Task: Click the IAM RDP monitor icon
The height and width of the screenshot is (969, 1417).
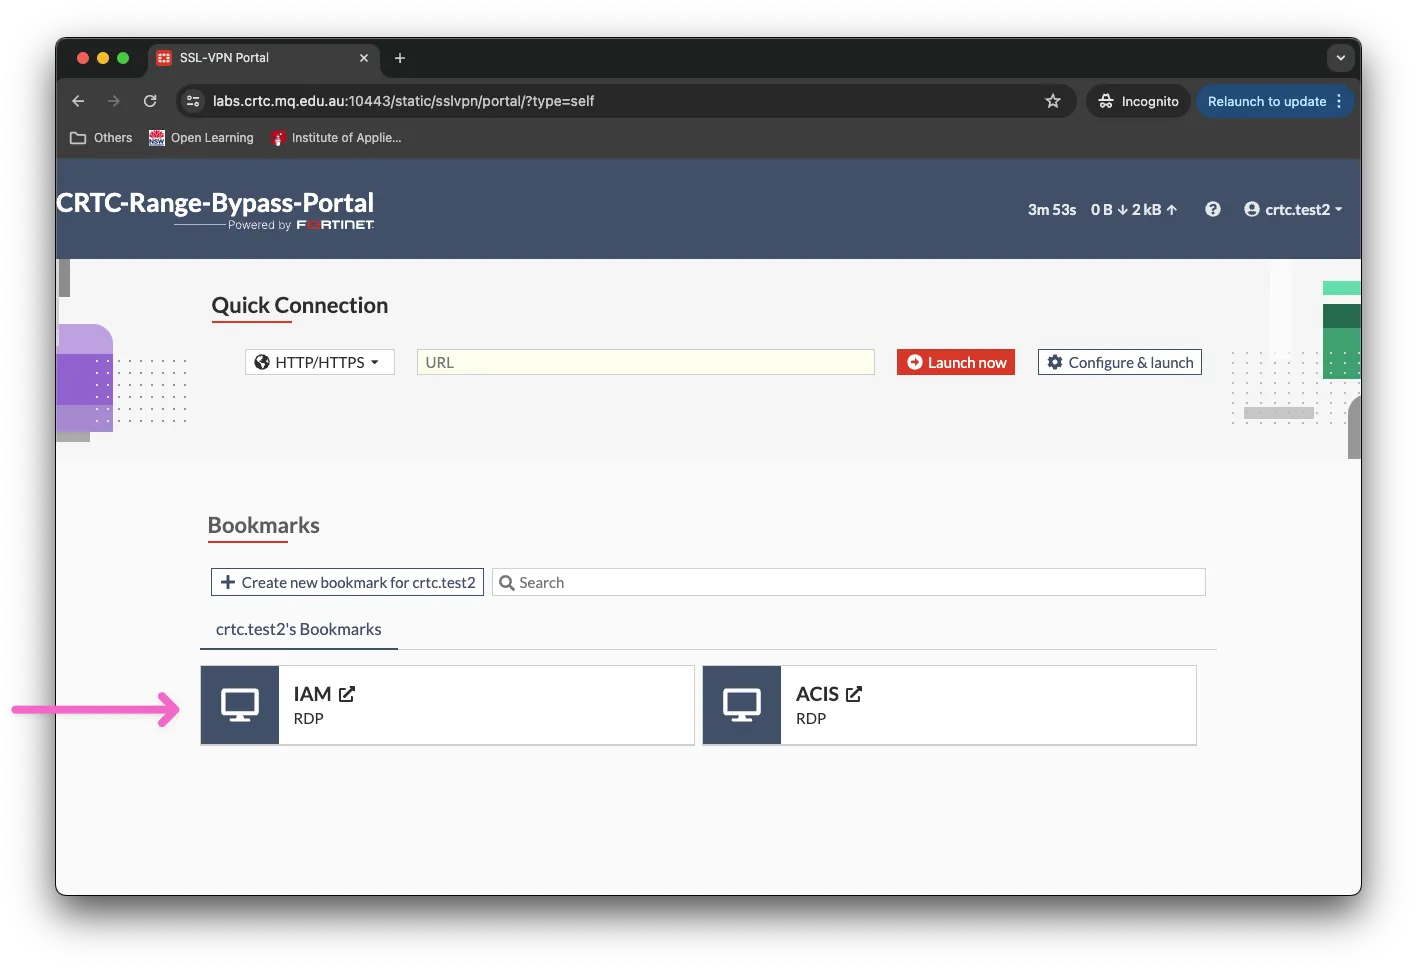Action: [240, 705]
